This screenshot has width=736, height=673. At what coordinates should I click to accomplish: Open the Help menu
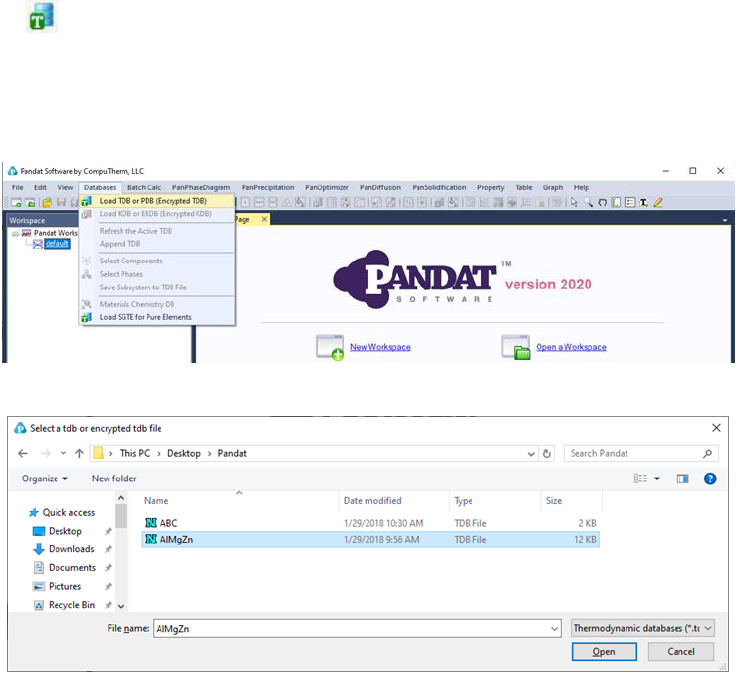pos(581,187)
